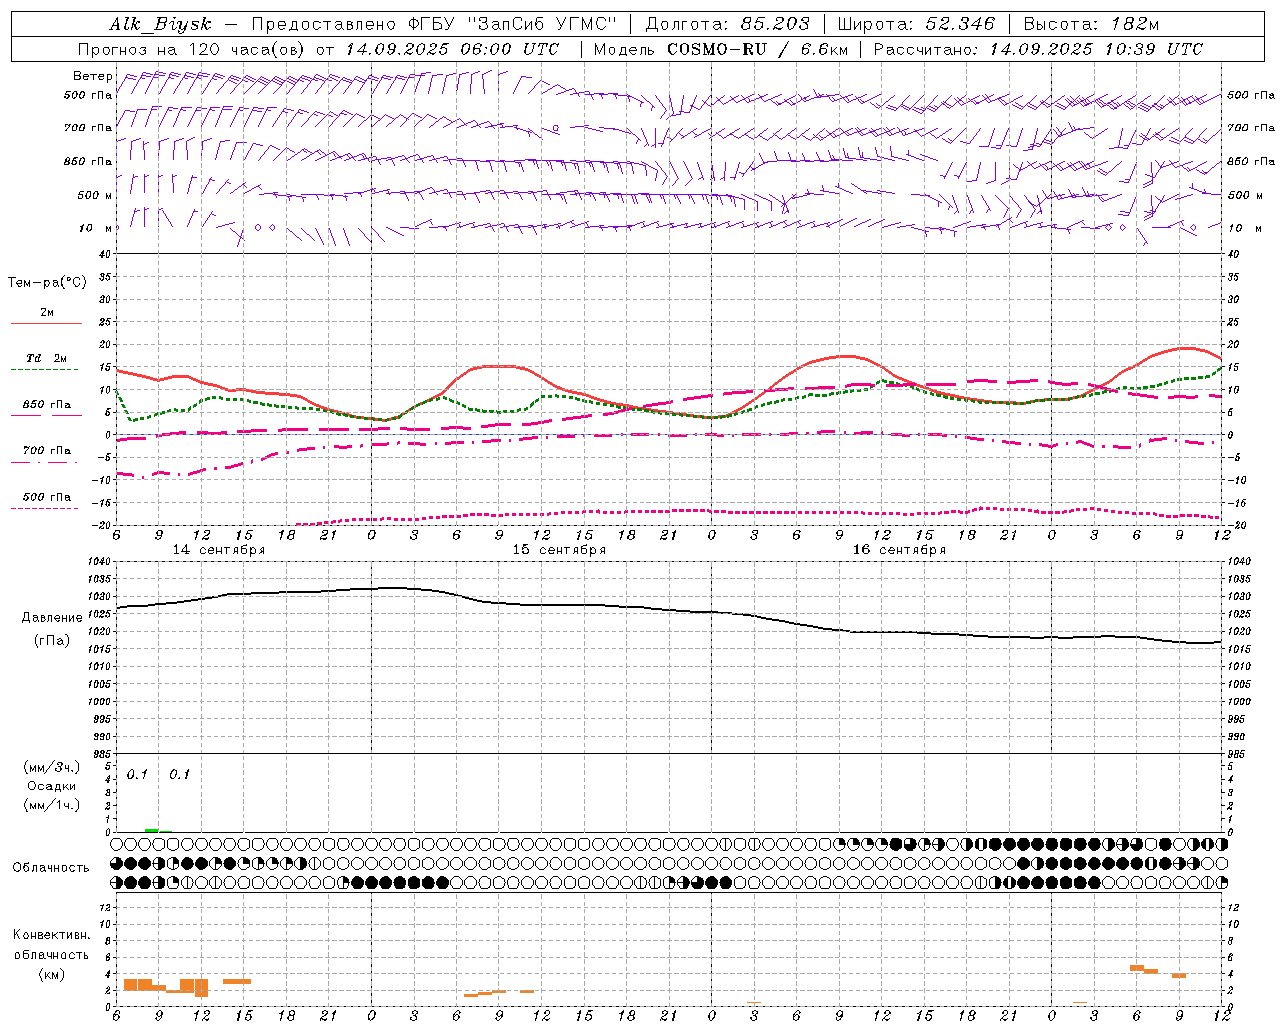Screen dimensions: 1280x1024
Task: Click the 700 гПа wind label on right side
Action: click(x=1251, y=128)
